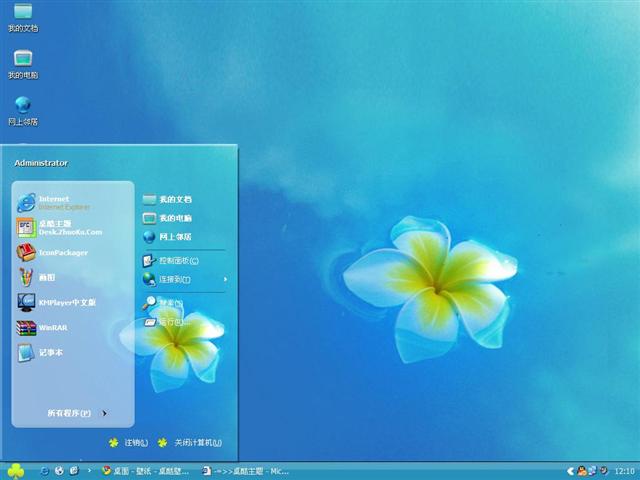Click the 12:10 clock in the taskbar
The height and width of the screenshot is (480, 640).
(x=624, y=471)
